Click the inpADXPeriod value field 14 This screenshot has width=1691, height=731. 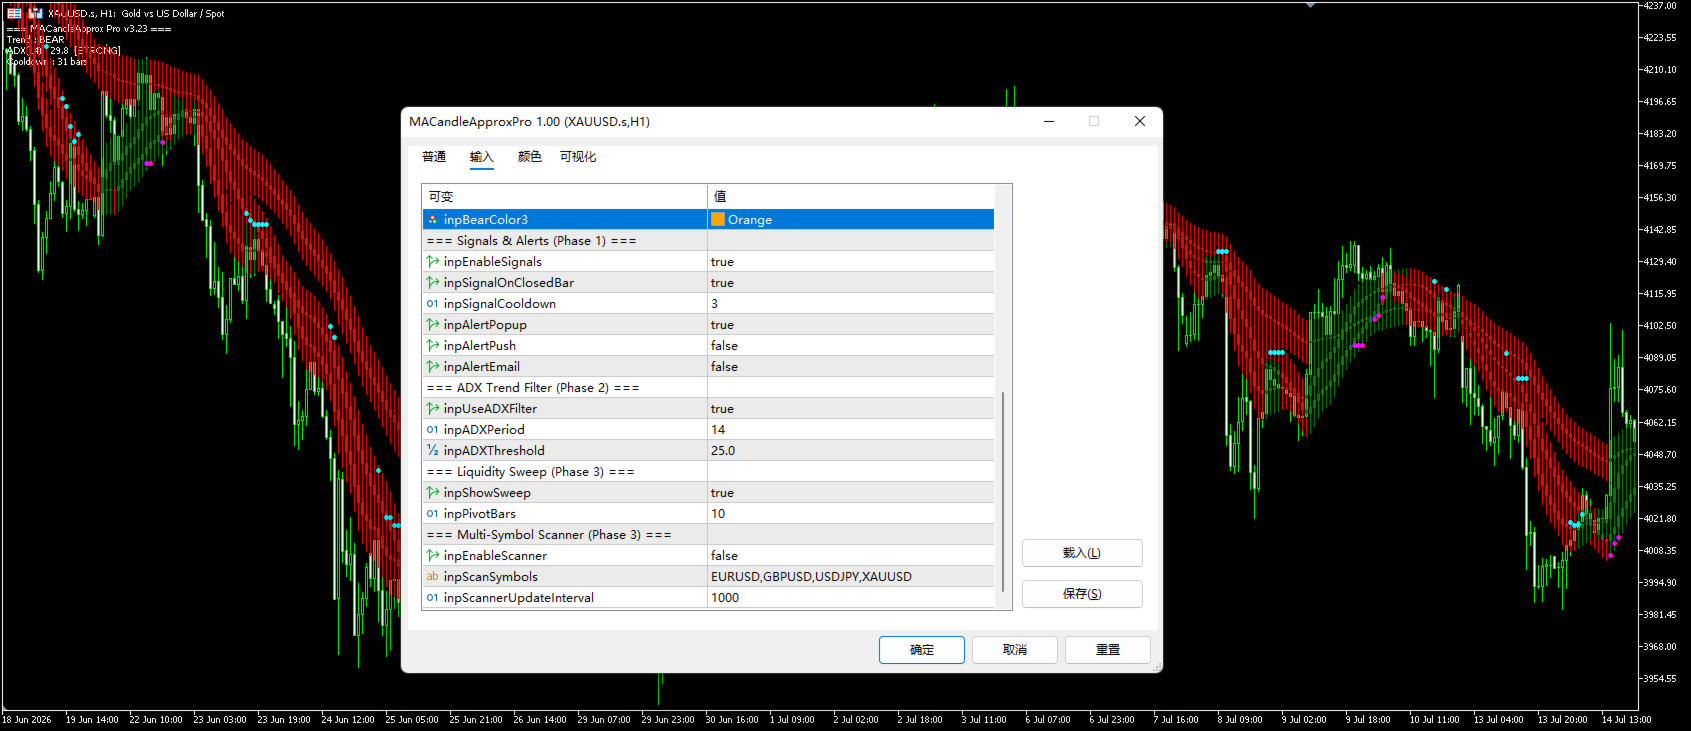850,430
